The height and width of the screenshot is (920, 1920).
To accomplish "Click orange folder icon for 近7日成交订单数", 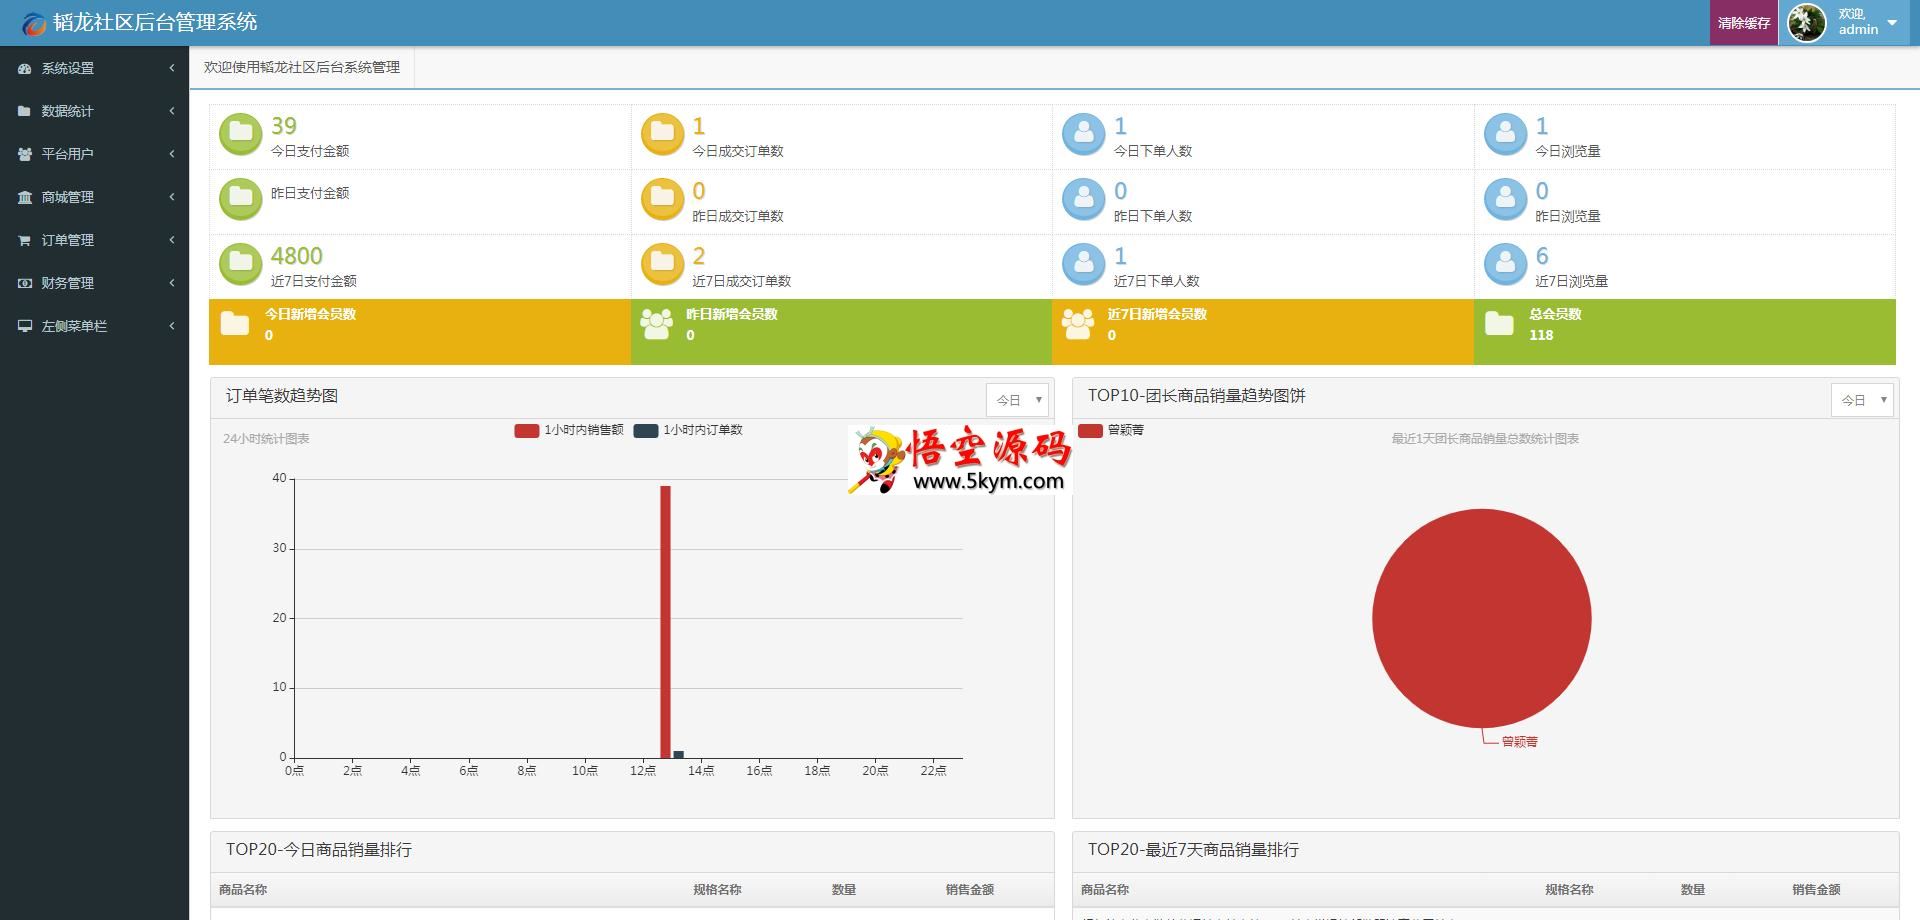I will (x=662, y=265).
